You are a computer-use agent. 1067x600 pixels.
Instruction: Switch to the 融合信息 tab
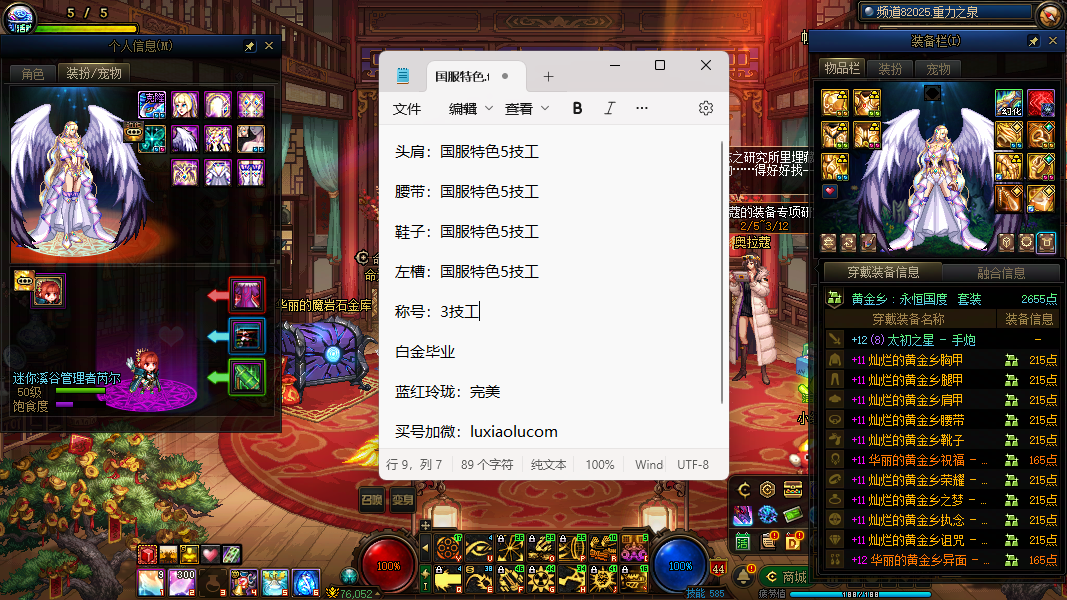click(x=1000, y=272)
